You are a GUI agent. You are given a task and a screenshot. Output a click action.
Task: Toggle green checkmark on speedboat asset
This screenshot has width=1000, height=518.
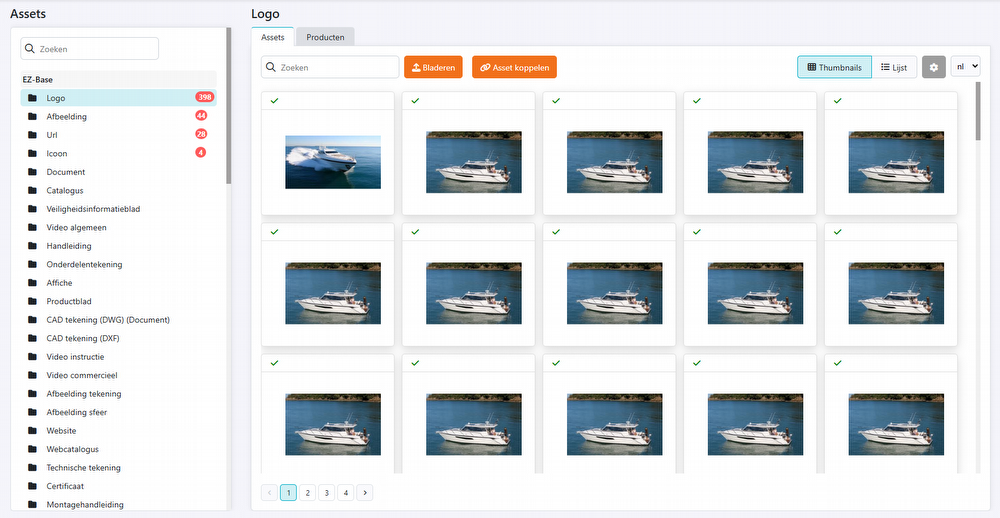point(274,101)
